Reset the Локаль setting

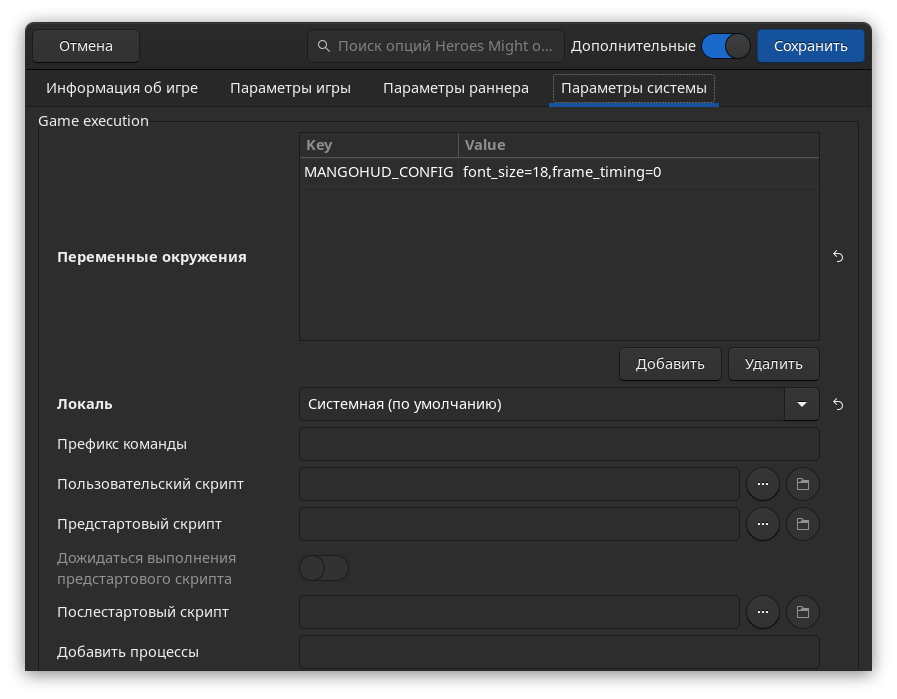(838, 404)
